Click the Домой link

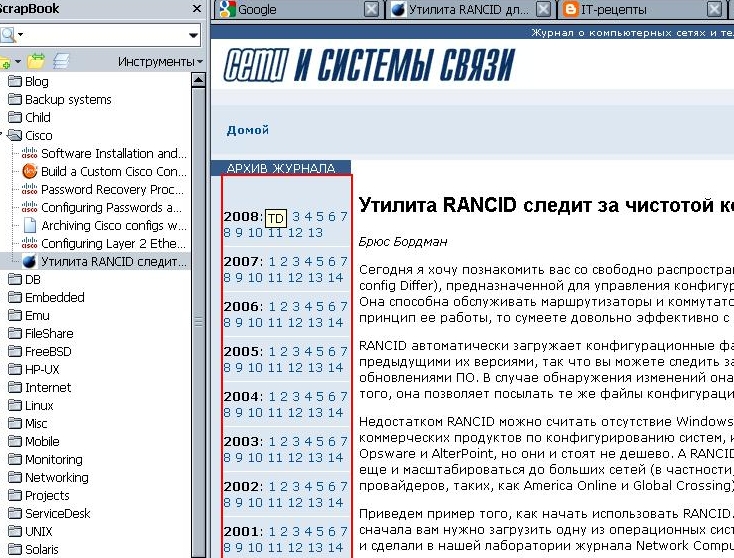click(x=248, y=130)
